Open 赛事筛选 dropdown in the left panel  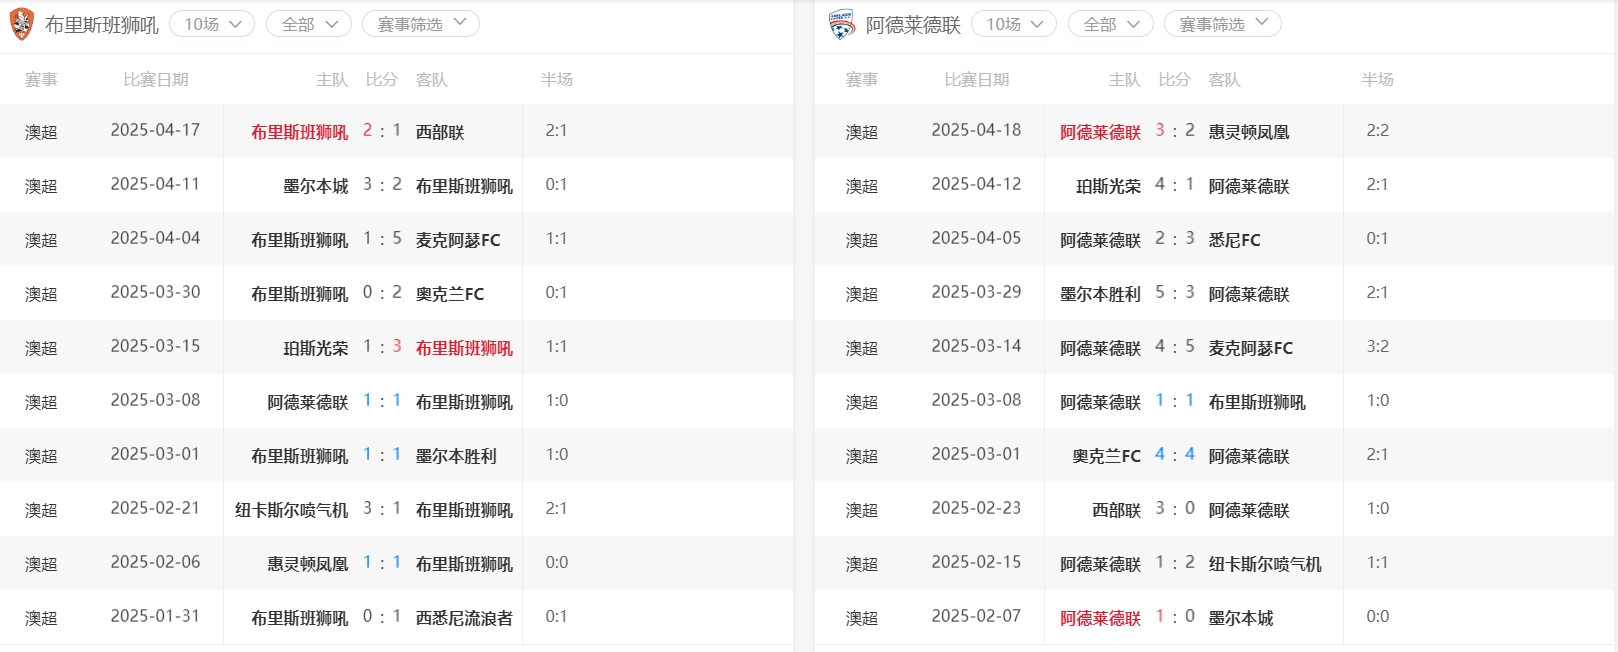420,24
